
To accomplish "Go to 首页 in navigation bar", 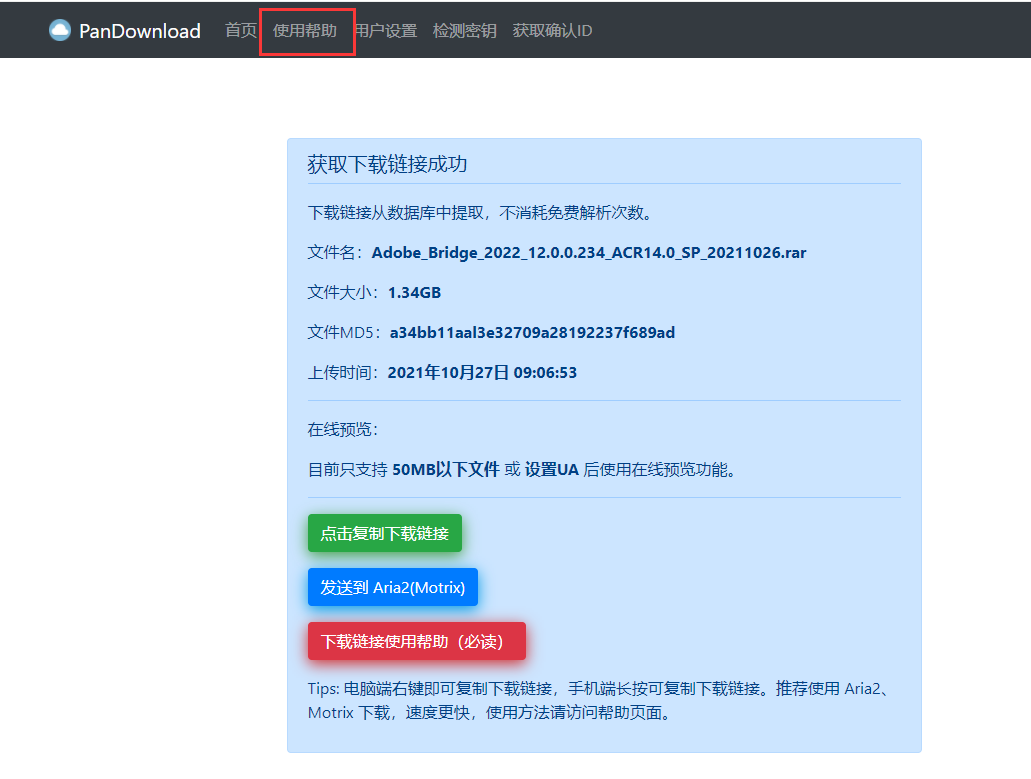I will (241, 30).
